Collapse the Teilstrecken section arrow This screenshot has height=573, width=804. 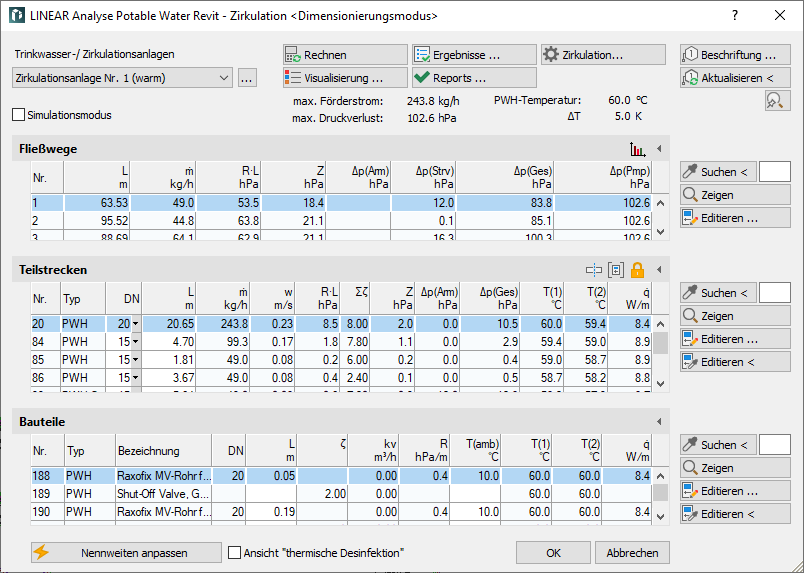pos(659,269)
